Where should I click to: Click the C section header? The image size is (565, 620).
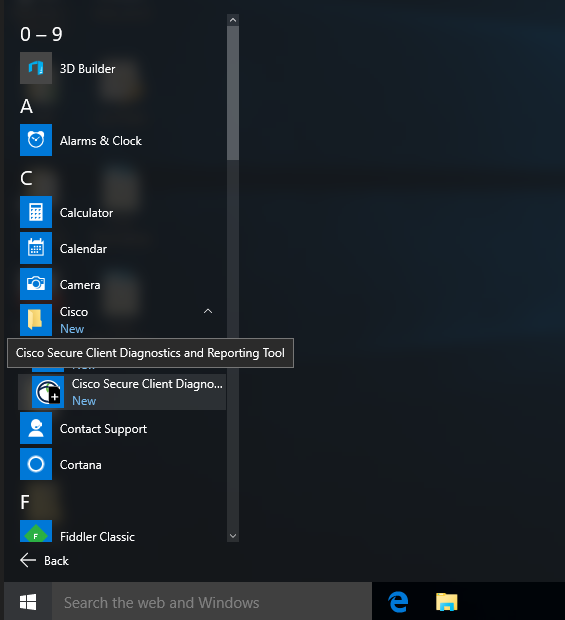[x=26, y=178]
